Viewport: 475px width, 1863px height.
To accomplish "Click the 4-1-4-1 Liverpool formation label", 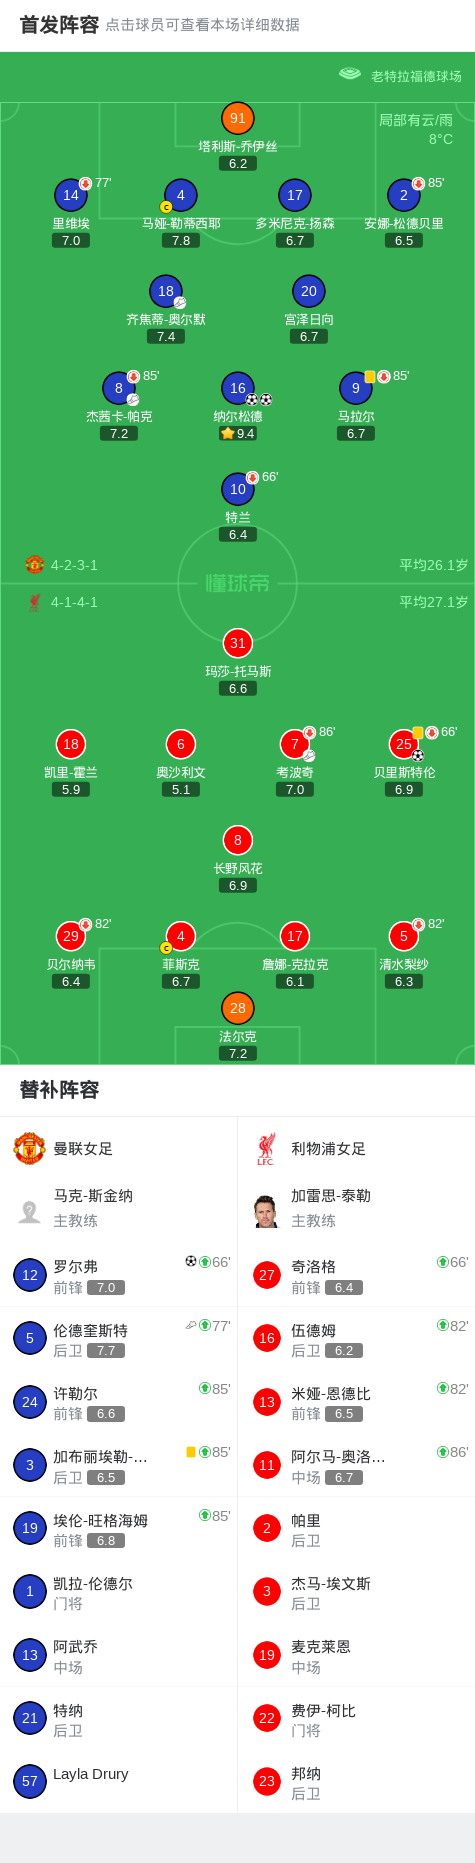I will tap(74, 602).
